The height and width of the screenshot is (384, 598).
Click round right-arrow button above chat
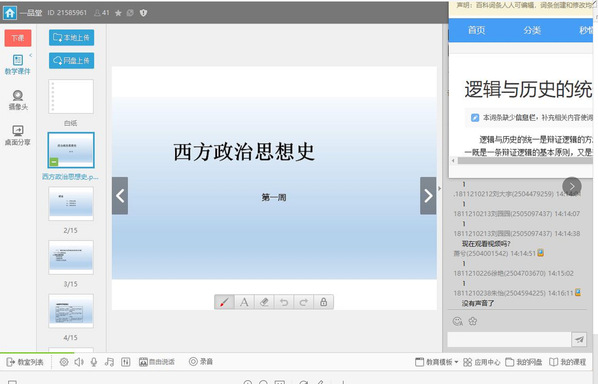tap(572, 186)
